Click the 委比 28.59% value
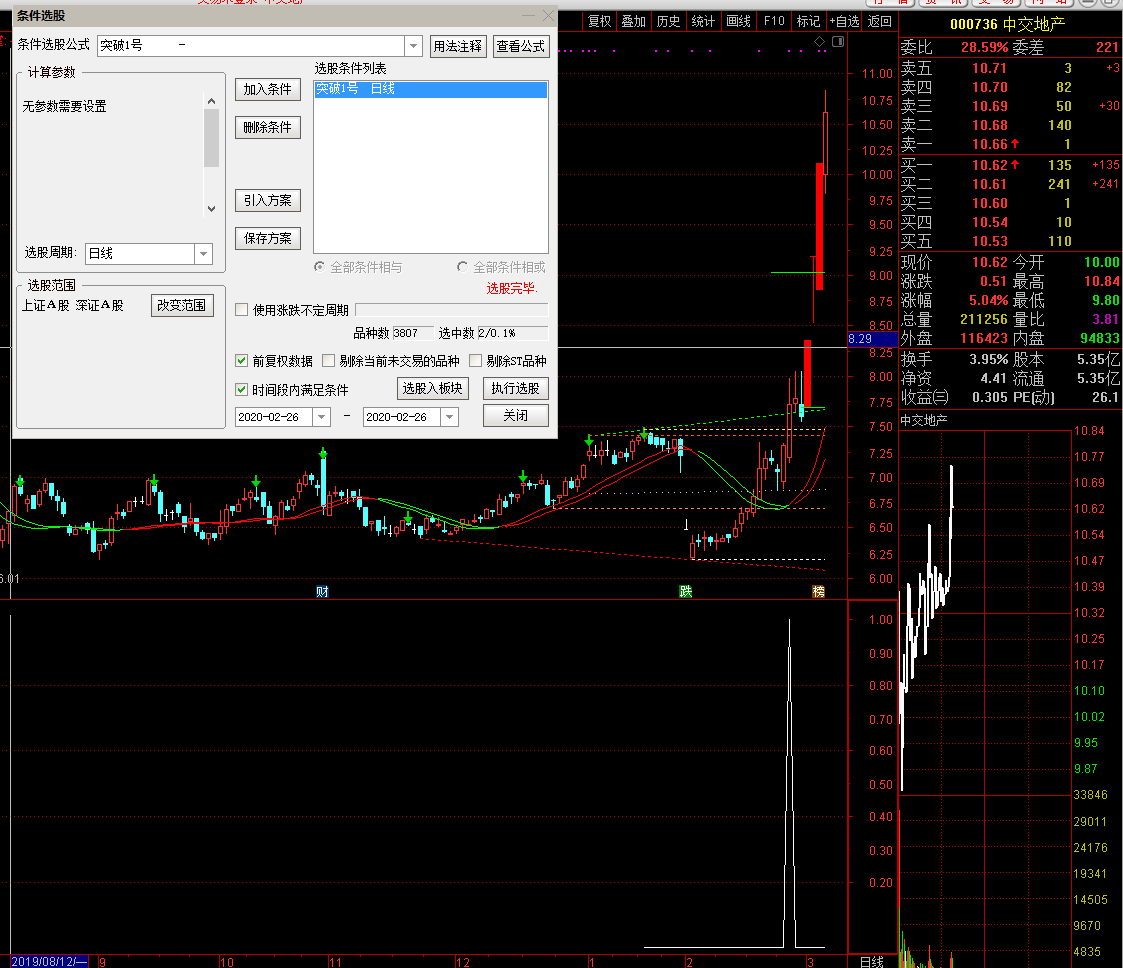 pos(984,47)
